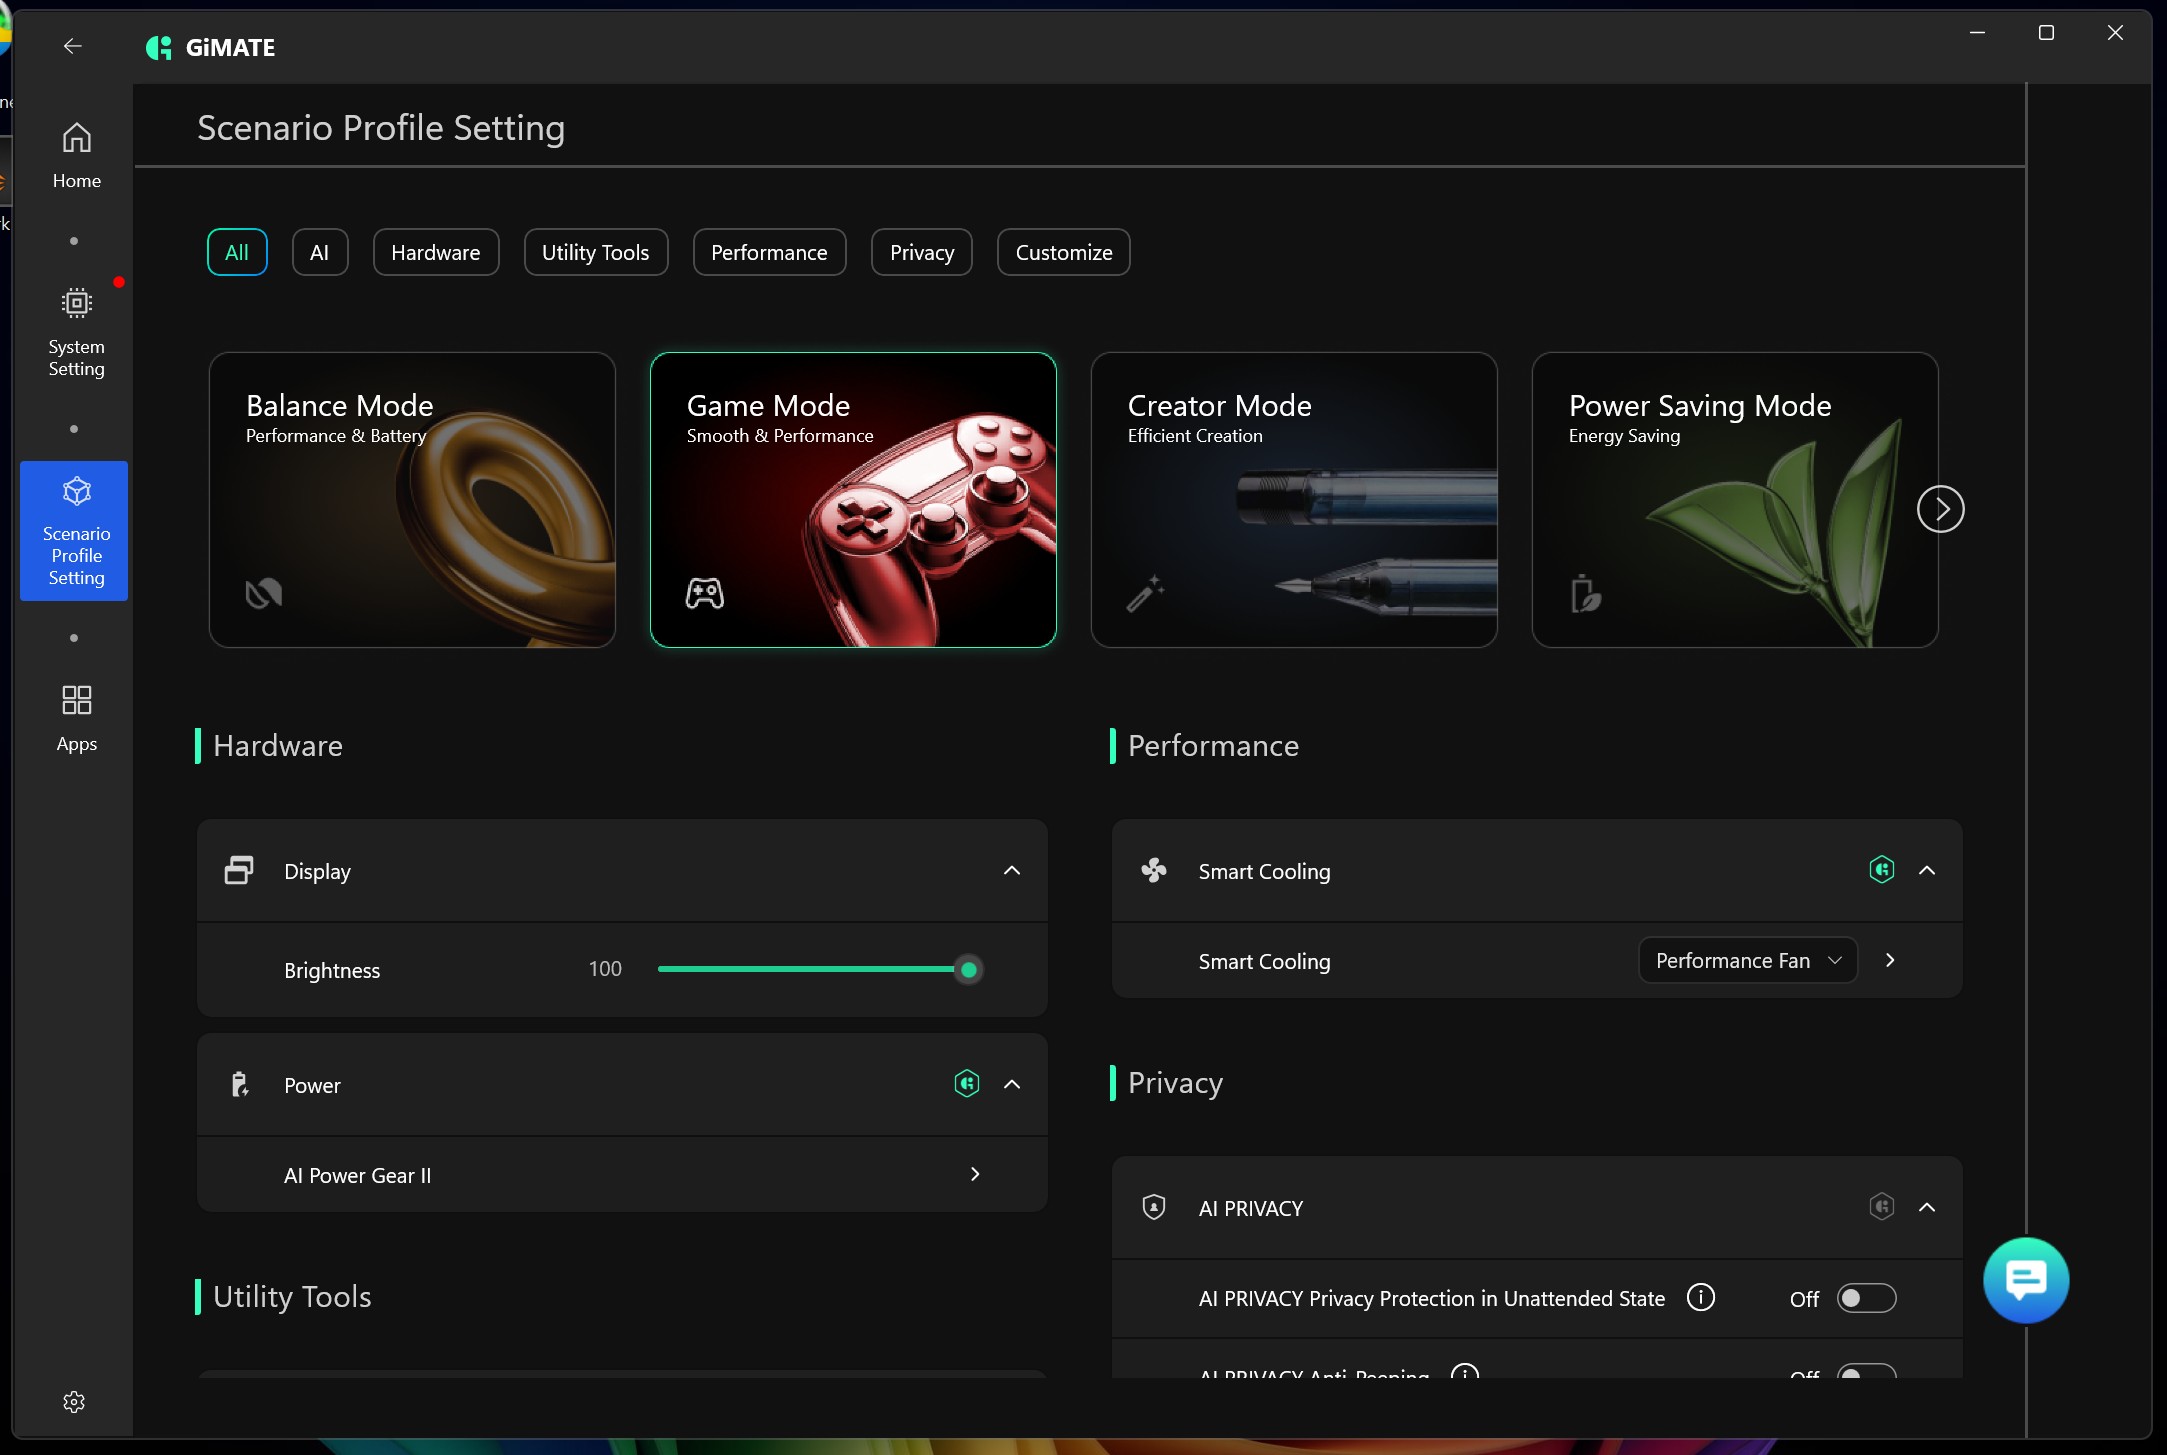Toggle Privacy Protection in Unattended State
2167x1455 pixels.
pyautogui.click(x=1866, y=1298)
